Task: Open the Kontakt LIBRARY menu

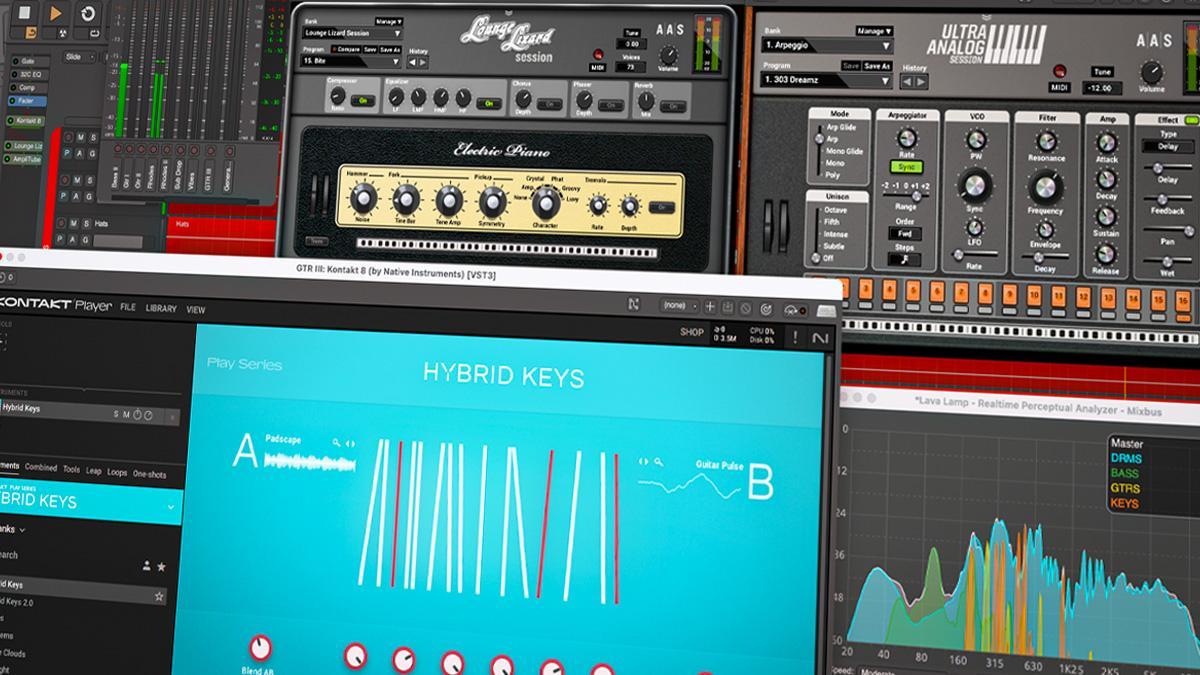Action: pyautogui.click(x=160, y=309)
